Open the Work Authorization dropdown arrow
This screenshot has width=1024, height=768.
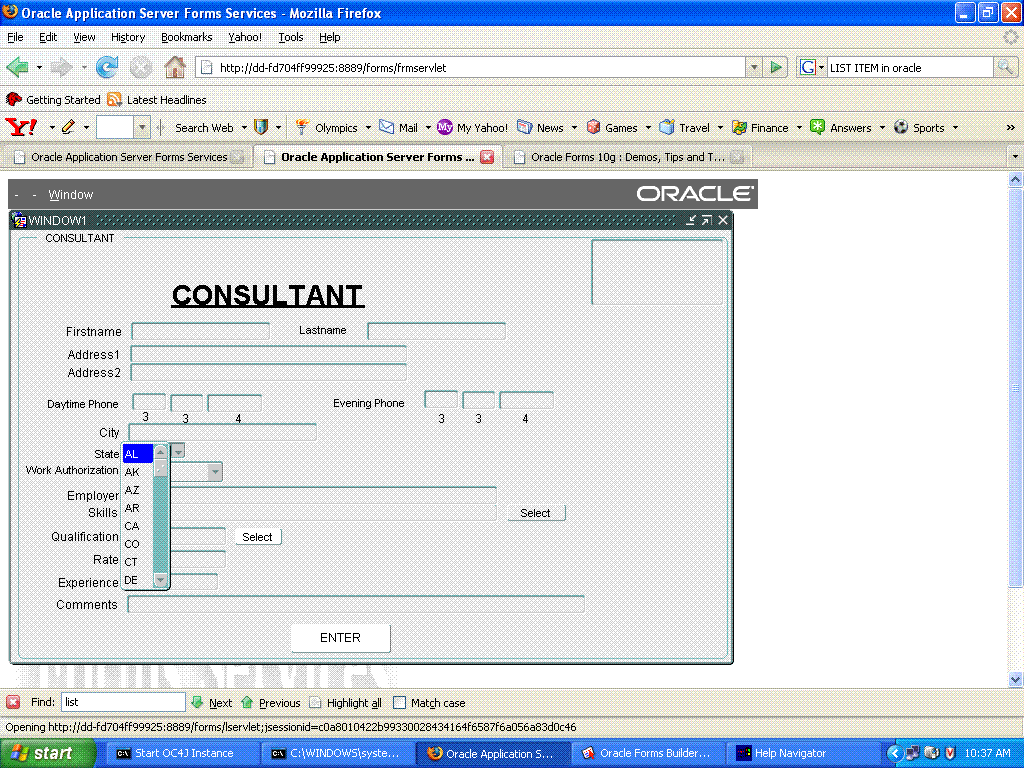tap(214, 472)
